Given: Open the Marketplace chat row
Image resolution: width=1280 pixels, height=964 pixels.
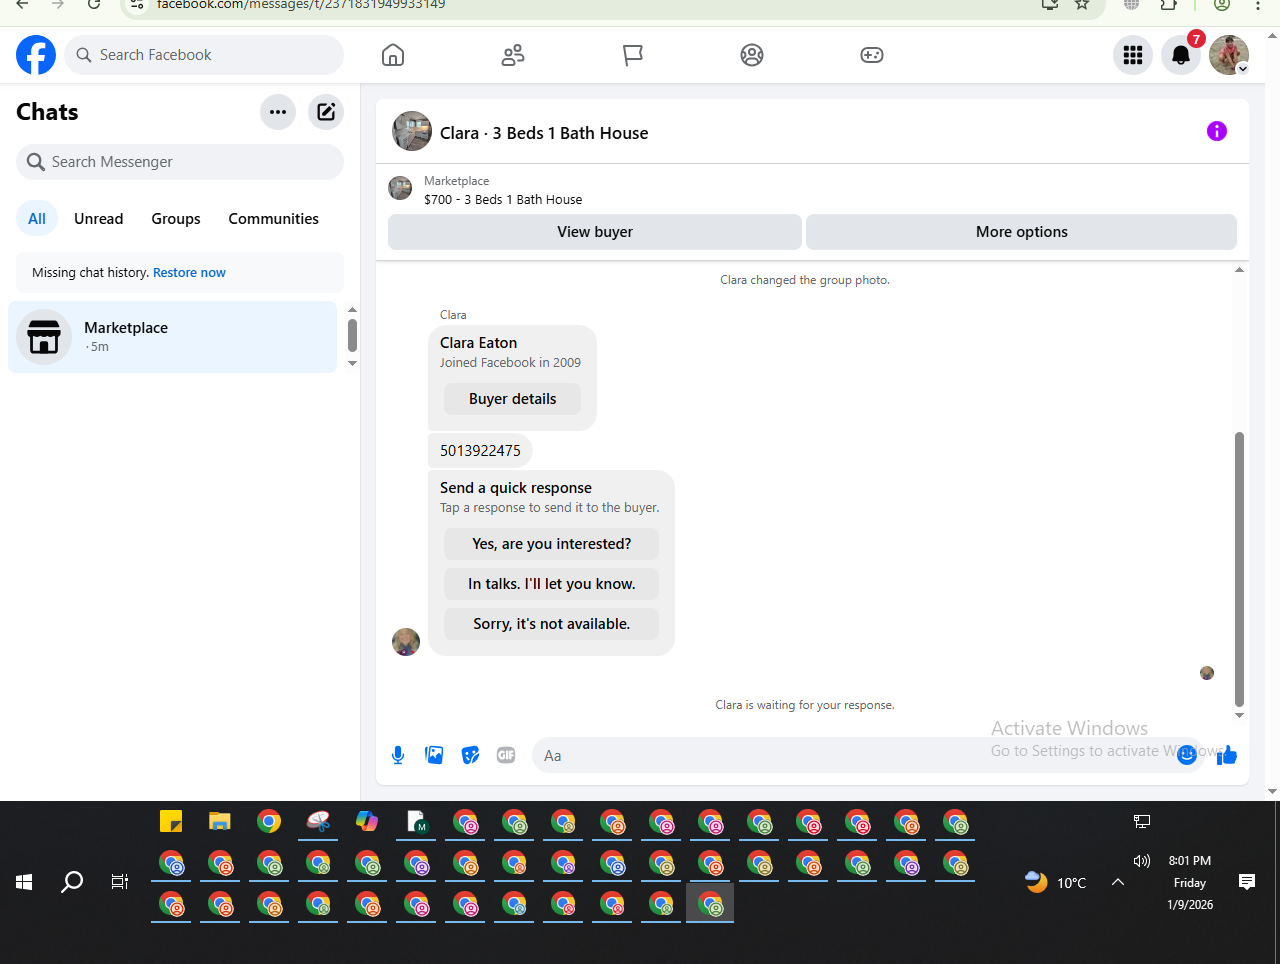Looking at the screenshot, I should (173, 337).
